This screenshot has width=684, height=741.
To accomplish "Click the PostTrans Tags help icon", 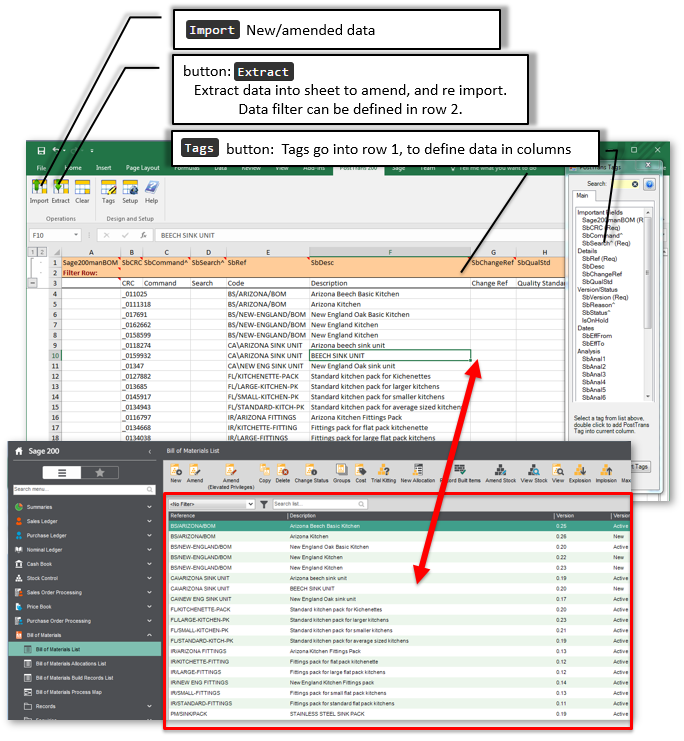I will pos(649,184).
